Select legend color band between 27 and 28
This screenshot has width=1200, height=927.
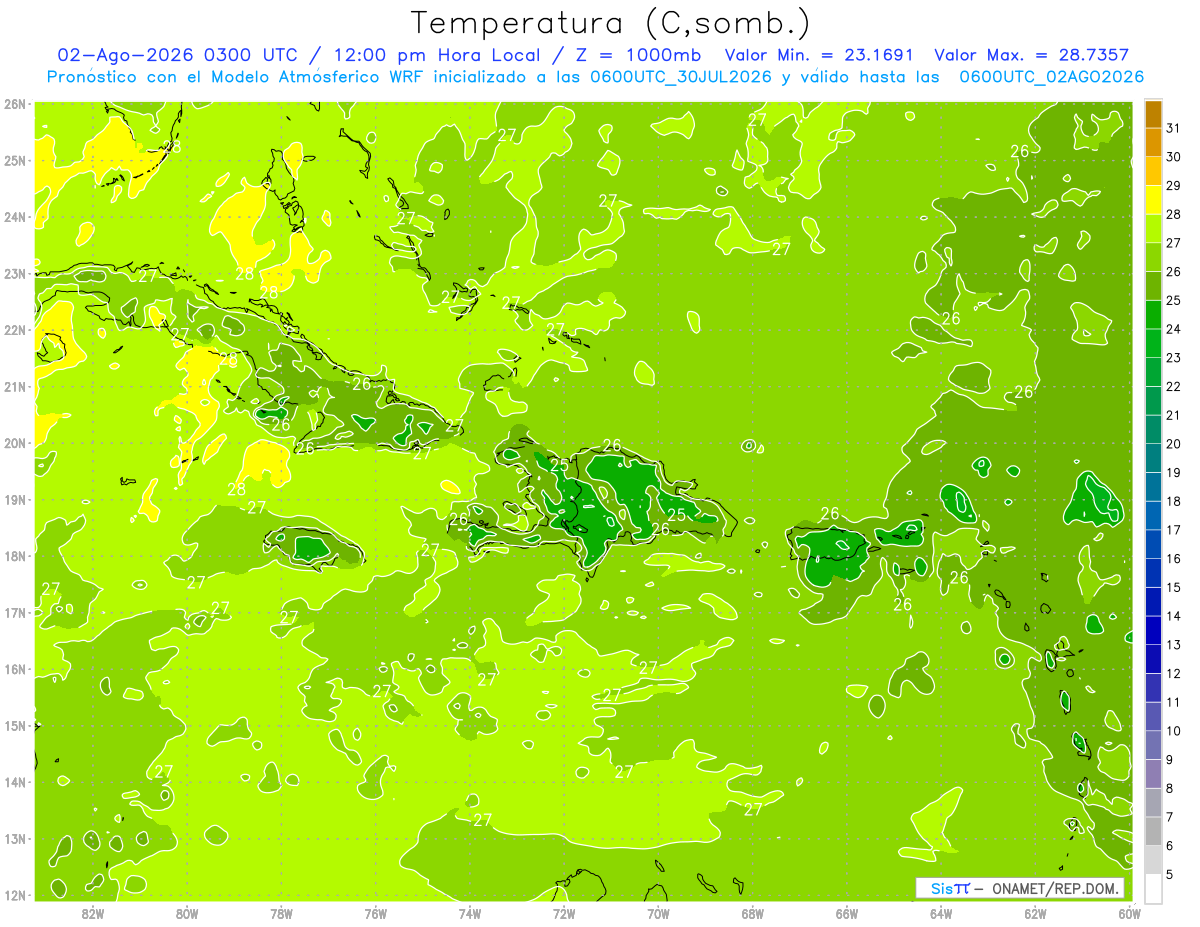[x=1153, y=230]
